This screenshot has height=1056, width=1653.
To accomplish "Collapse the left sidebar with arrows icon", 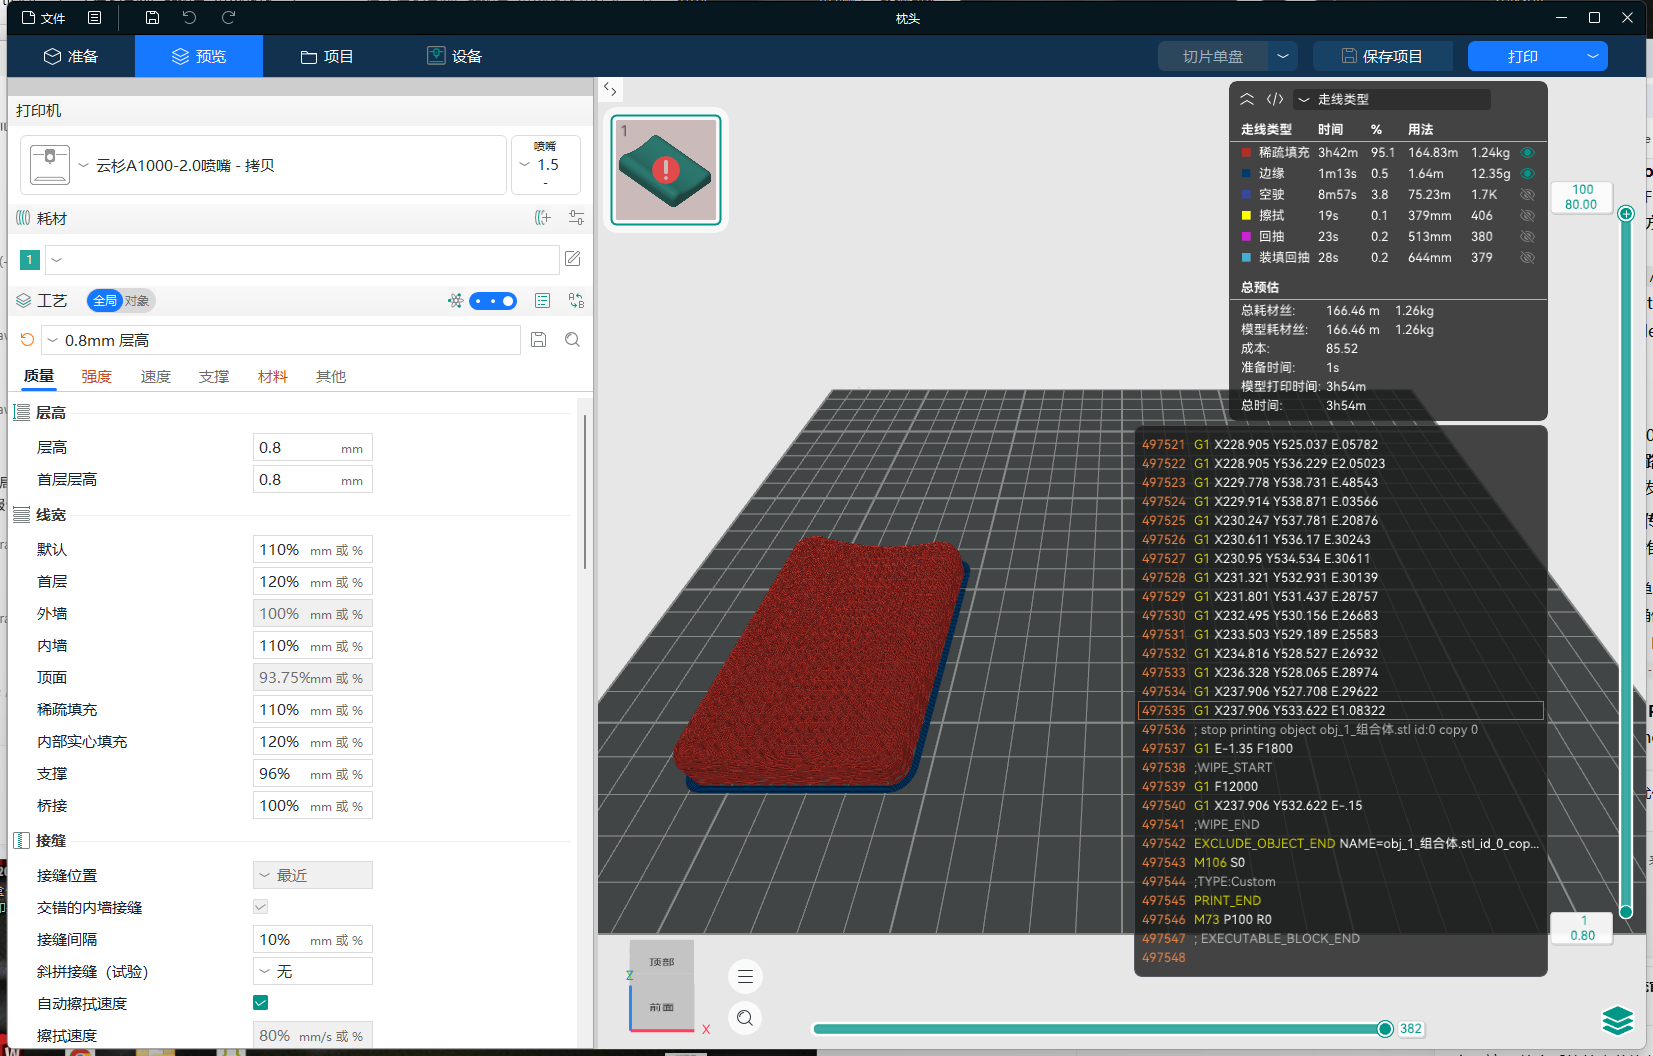I will coord(610,89).
